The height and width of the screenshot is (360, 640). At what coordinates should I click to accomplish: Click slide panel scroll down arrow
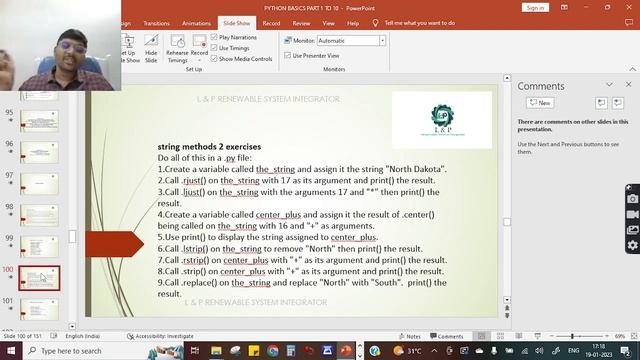tap(72, 327)
